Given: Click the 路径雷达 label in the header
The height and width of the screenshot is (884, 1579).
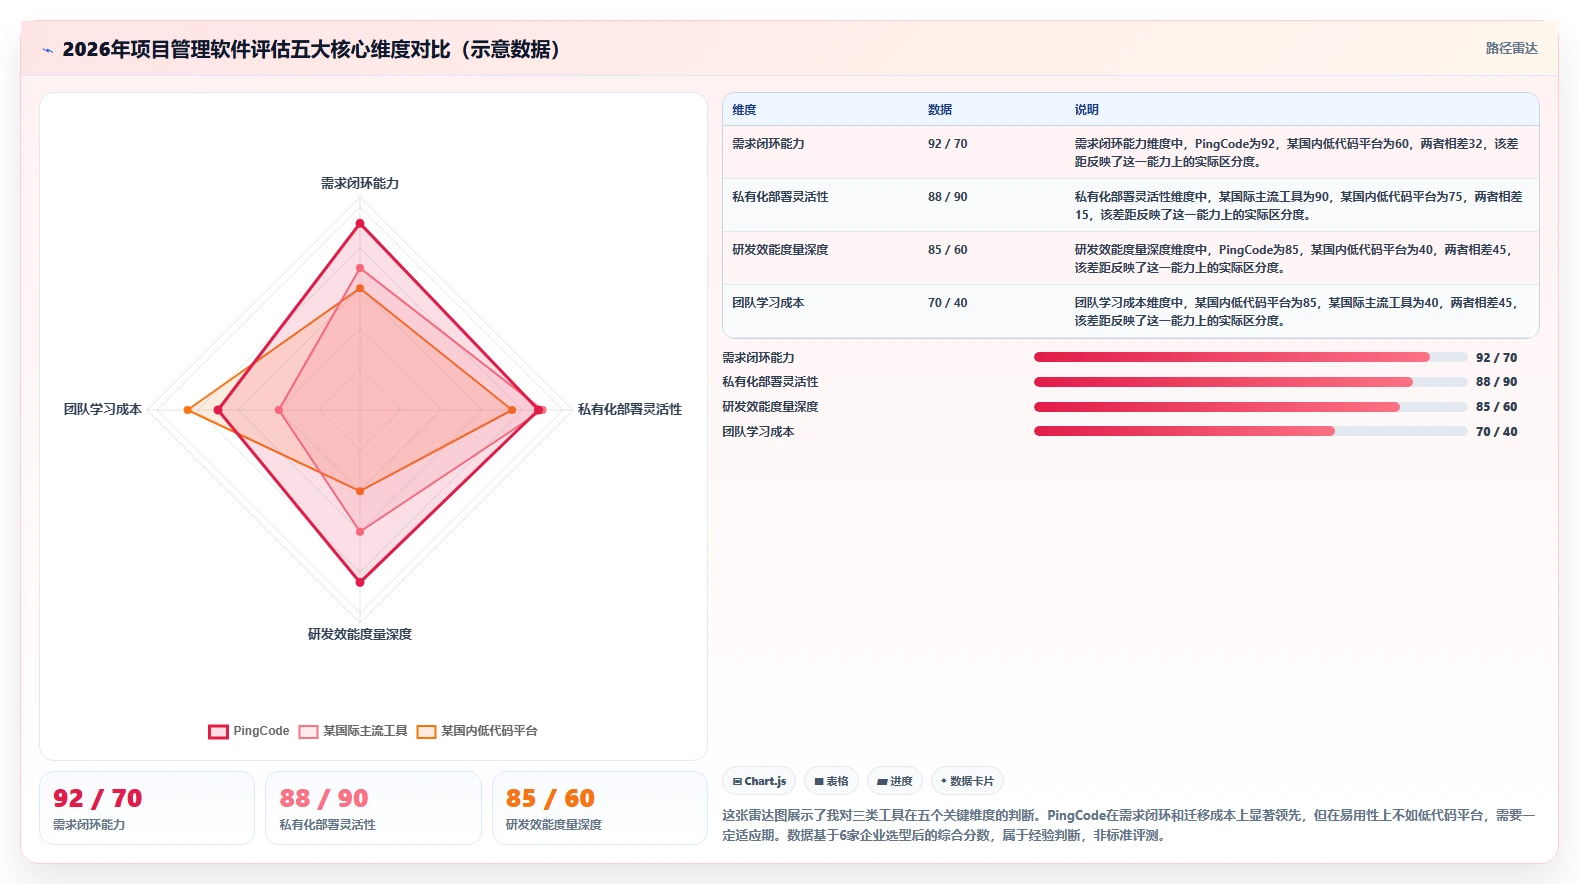Looking at the screenshot, I should pyautogui.click(x=1511, y=48).
